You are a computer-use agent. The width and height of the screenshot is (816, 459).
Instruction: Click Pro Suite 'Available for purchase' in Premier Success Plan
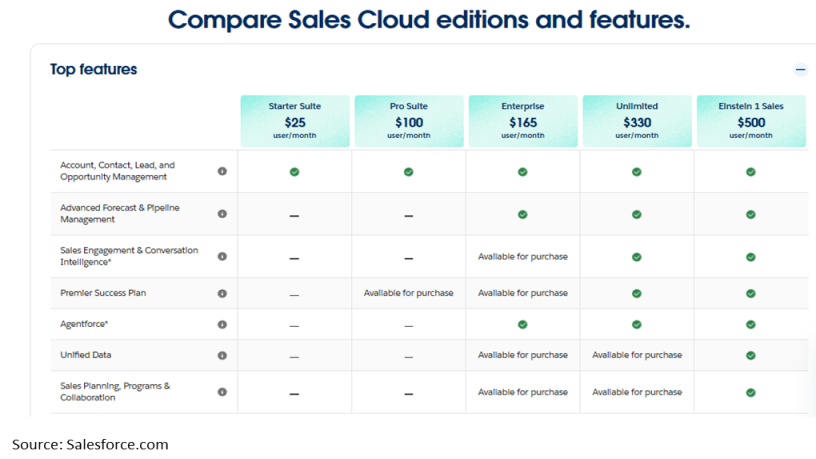point(409,293)
